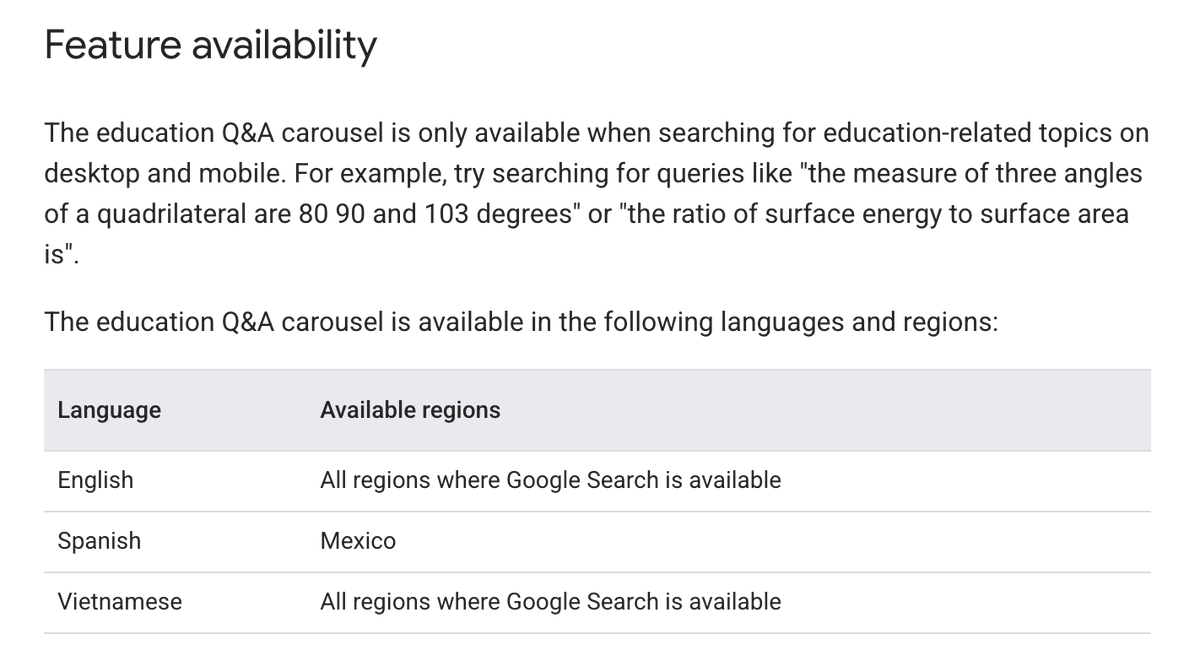Viewport: 1200px width, 672px height.
Task: Click the Mexico region cell
Action: pos(358,541)
